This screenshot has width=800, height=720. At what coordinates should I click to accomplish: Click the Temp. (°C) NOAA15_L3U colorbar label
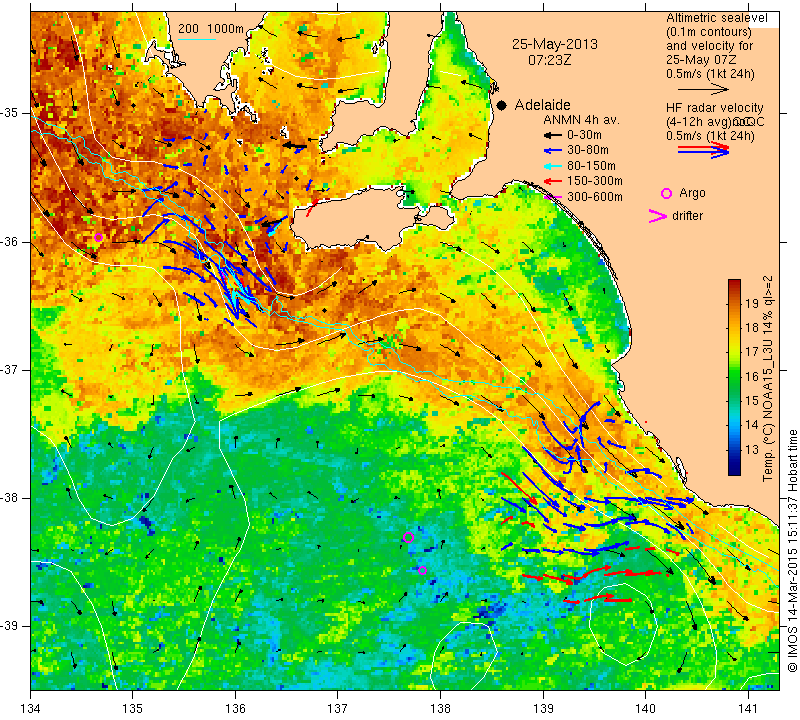coord(768,378)
